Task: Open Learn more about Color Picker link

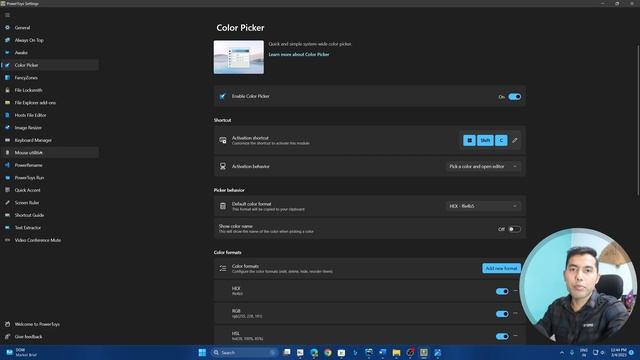Action: 299,54
